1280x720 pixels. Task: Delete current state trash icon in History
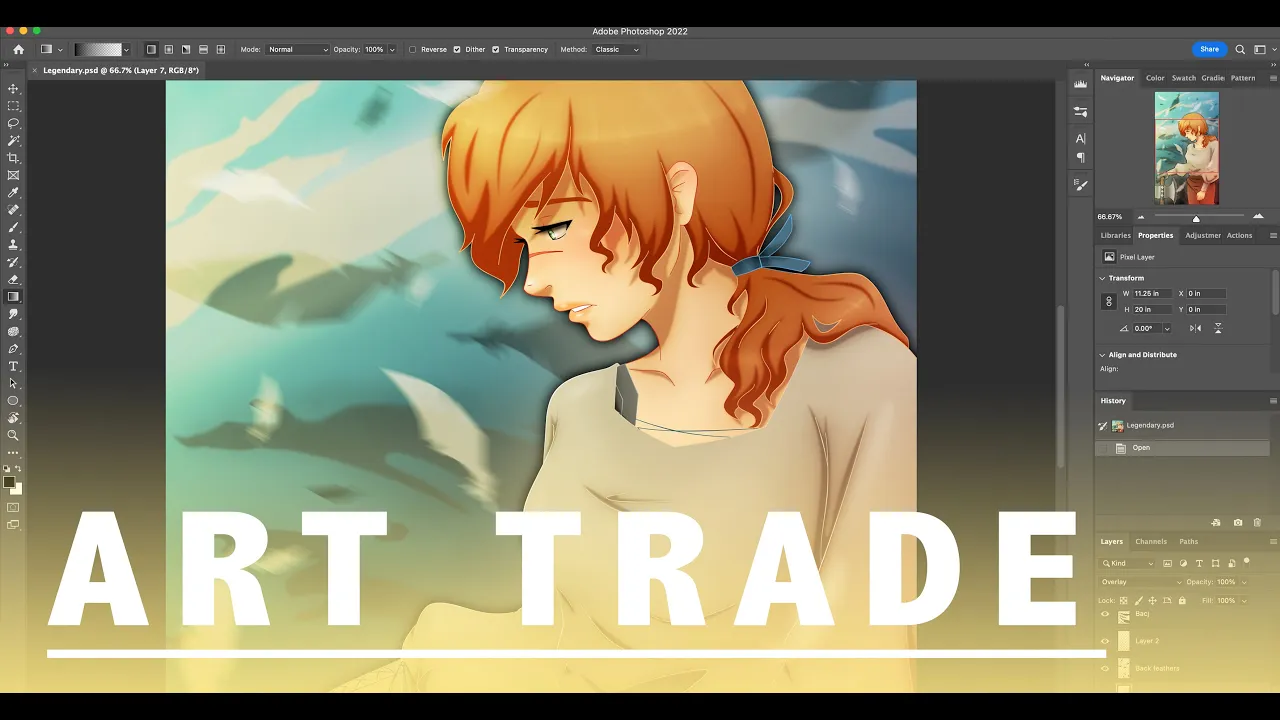pos(1257,523)
